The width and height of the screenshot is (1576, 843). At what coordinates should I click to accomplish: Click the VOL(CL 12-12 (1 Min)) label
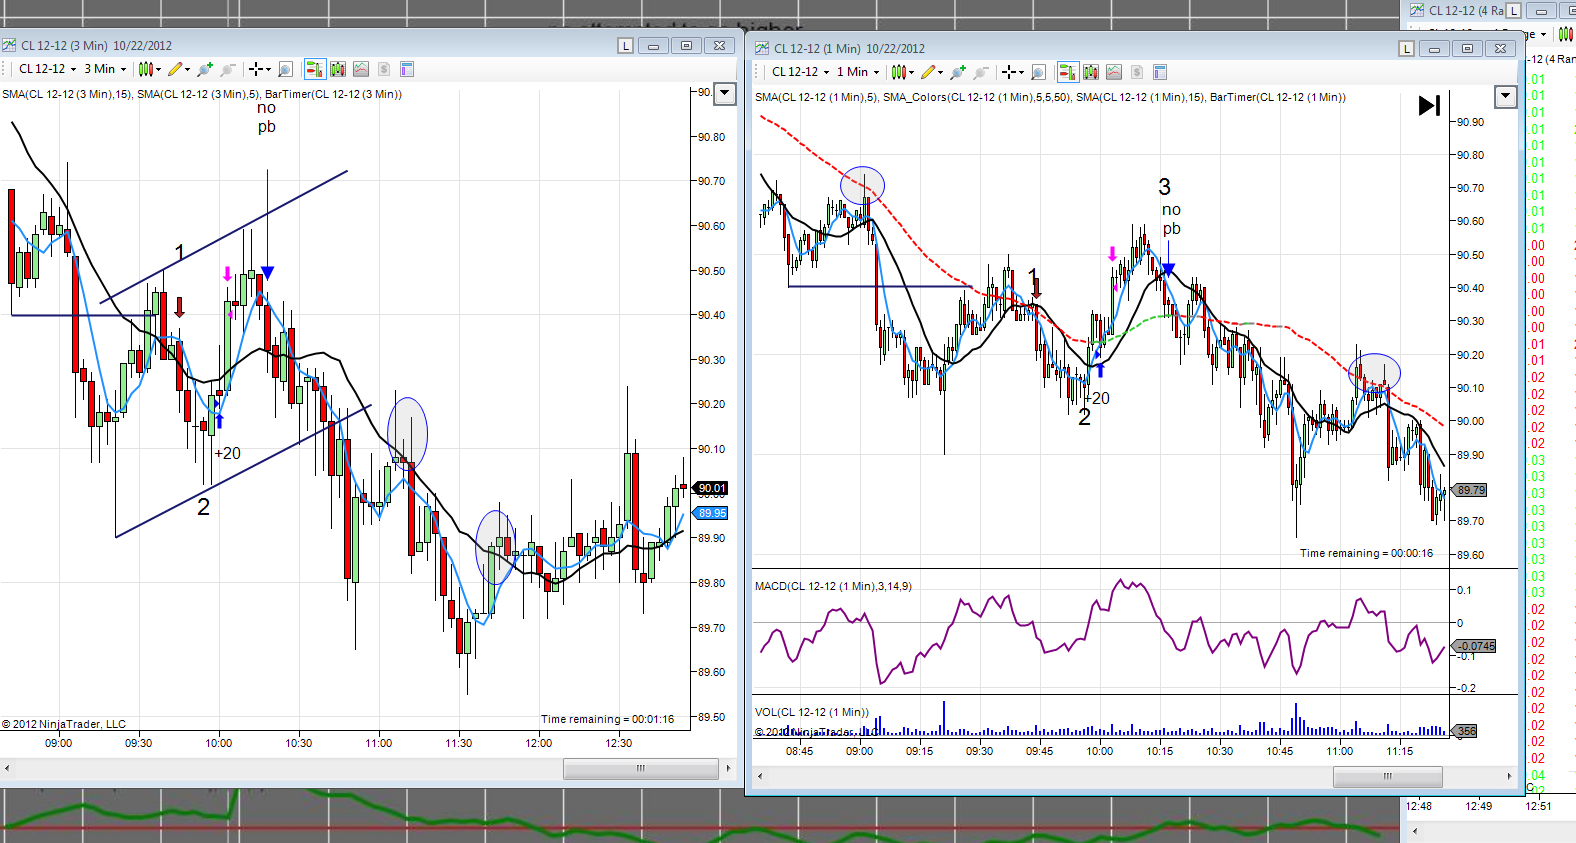point(812,712)
